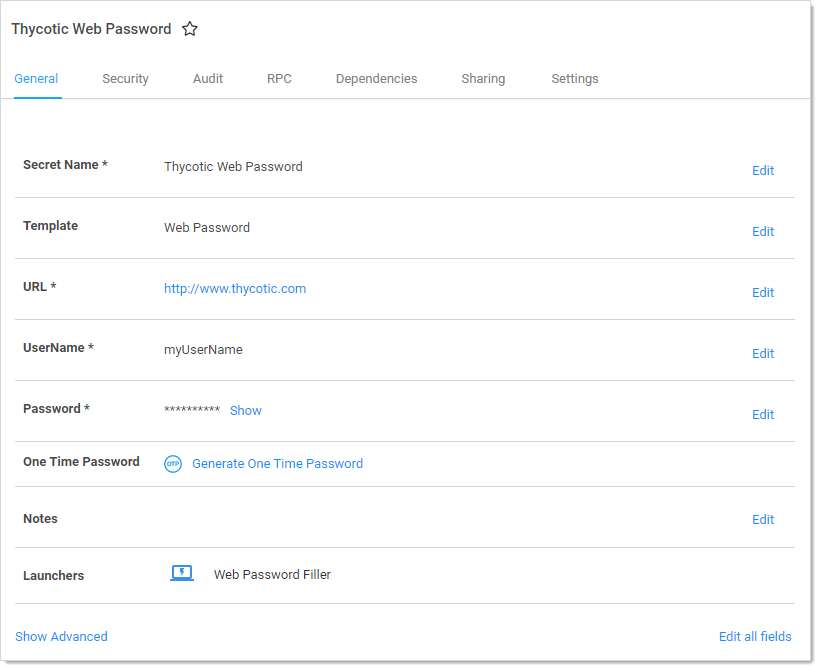Image resolution: width=819 pixels, height=669 pixels.
Task: Edit the Secret Name field
Action: point(763,171)
